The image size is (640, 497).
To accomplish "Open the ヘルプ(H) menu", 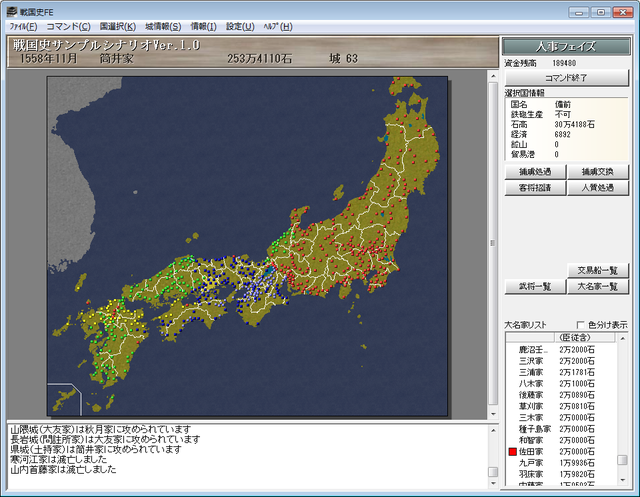I will point(278,27).
